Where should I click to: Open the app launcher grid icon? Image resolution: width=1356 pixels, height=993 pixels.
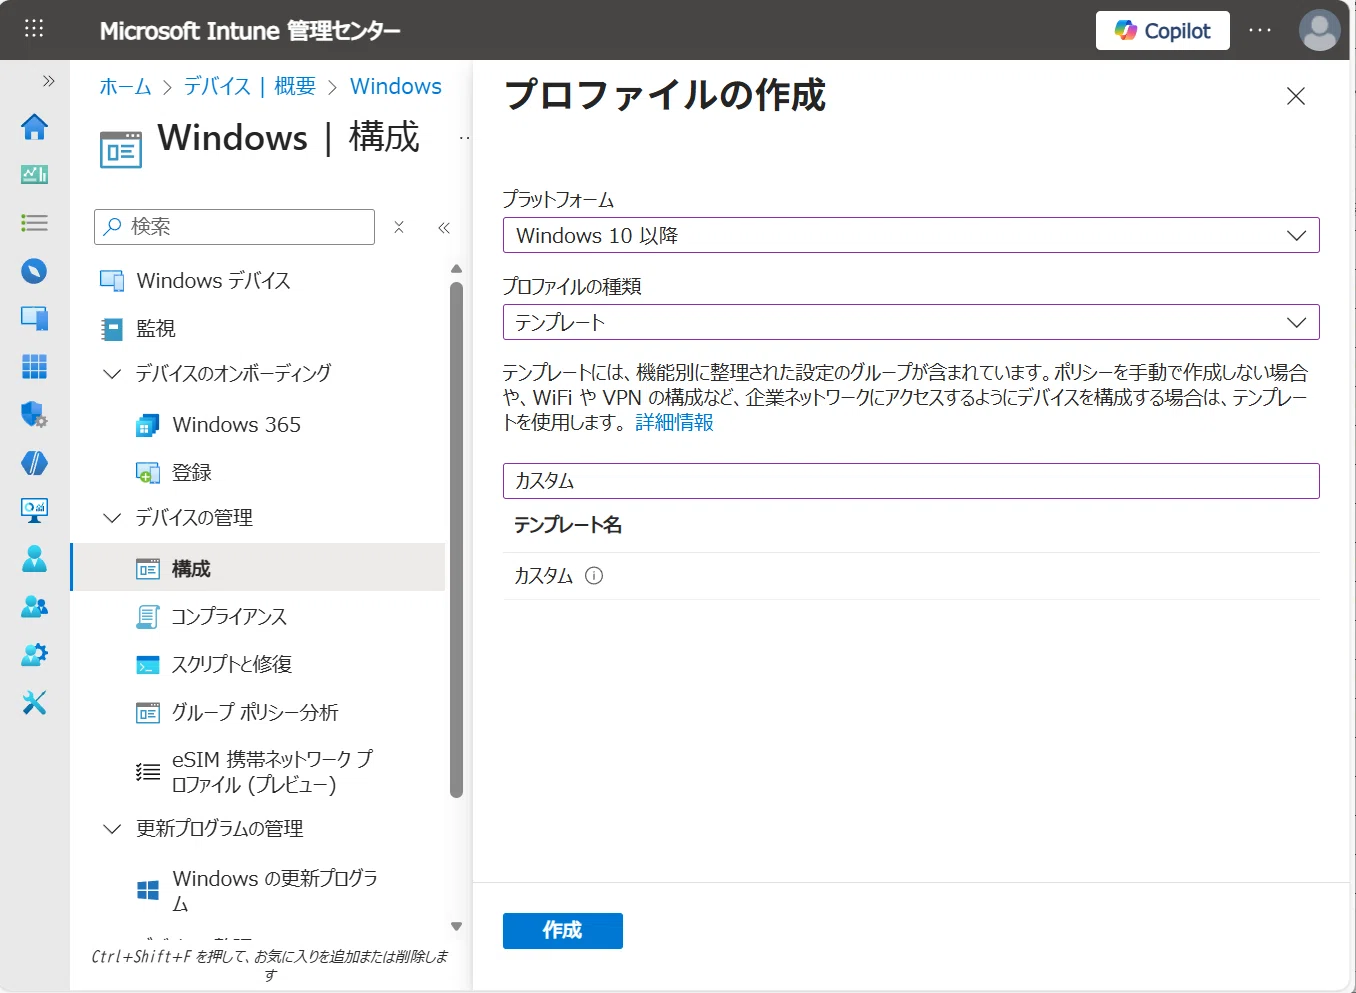click(34, 29)
